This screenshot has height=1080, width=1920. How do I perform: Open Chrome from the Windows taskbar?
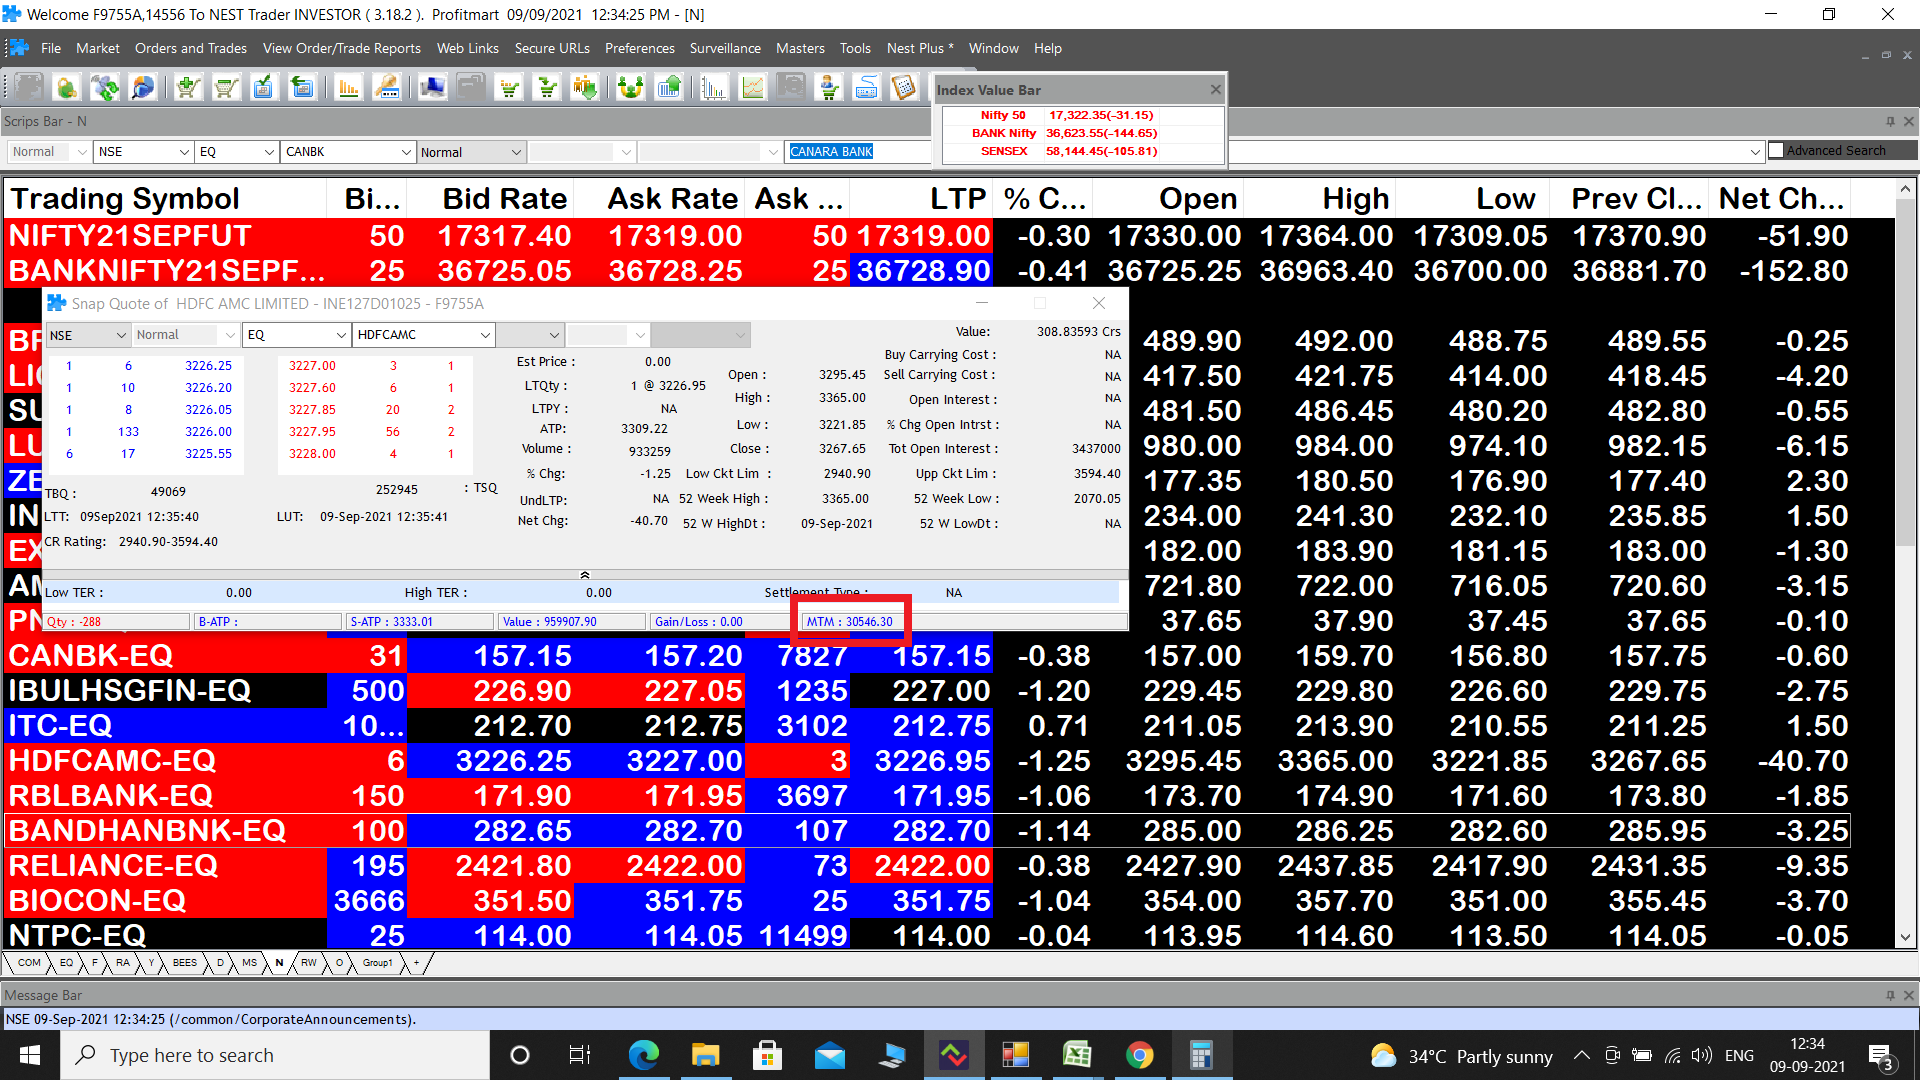coord(1139,1055)
